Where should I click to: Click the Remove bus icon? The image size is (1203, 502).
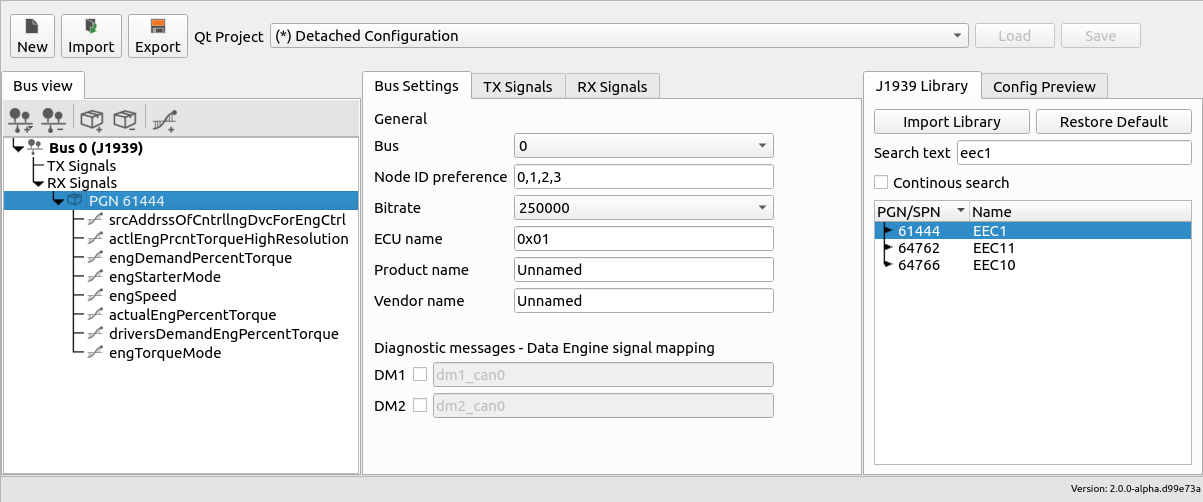54,120
